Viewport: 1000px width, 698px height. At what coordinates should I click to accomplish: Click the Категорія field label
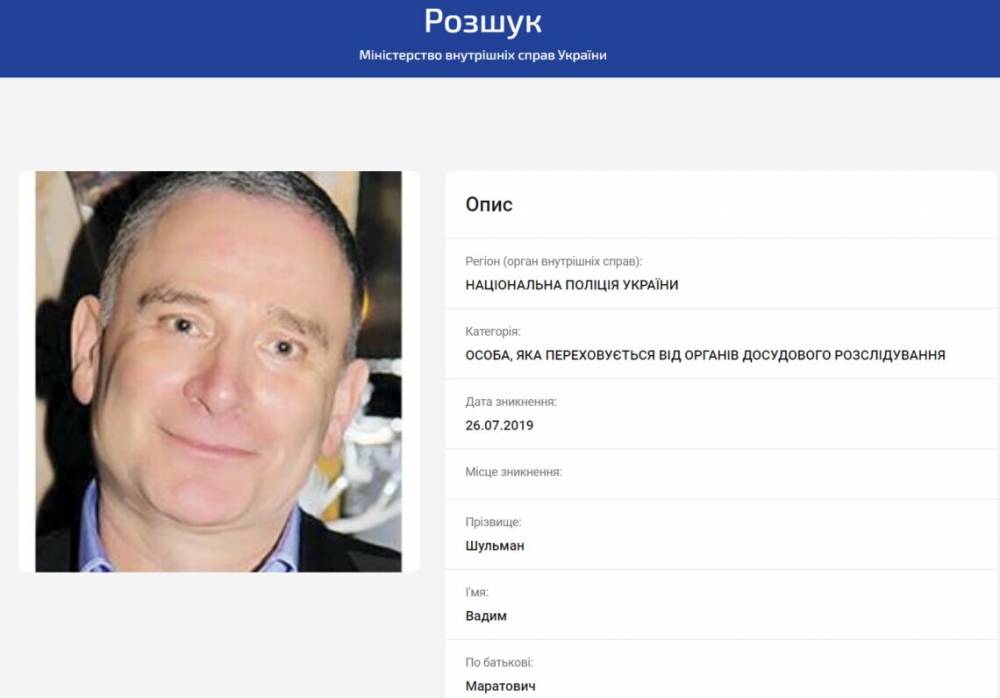493,332
